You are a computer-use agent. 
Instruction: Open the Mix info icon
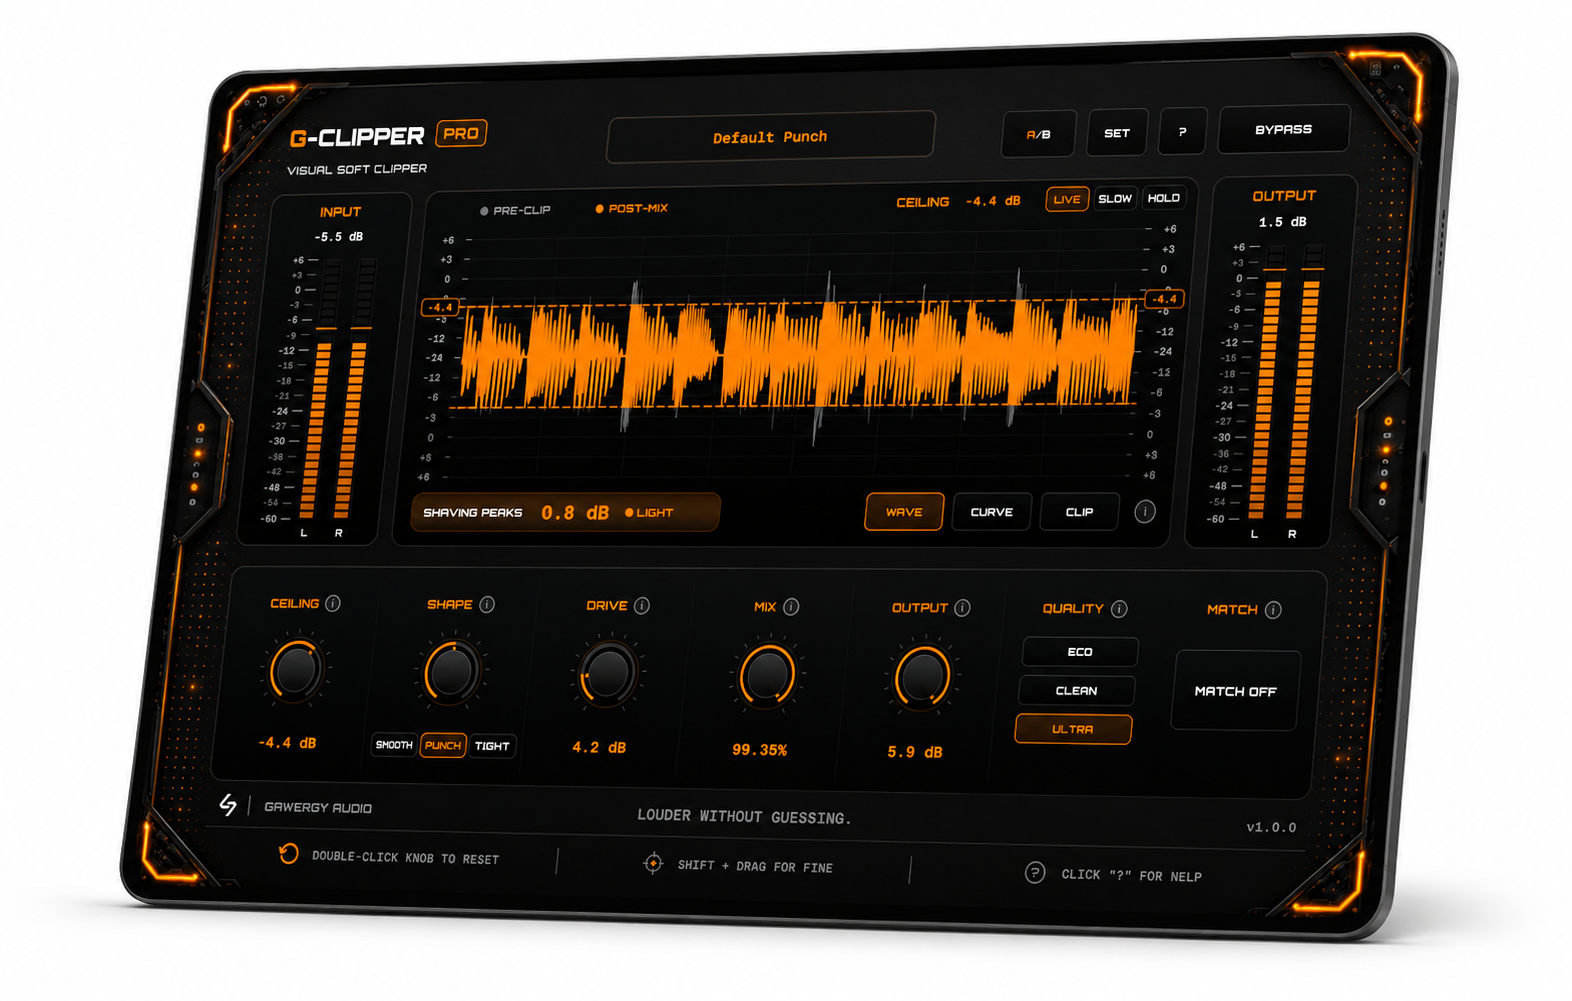[791, 606]
